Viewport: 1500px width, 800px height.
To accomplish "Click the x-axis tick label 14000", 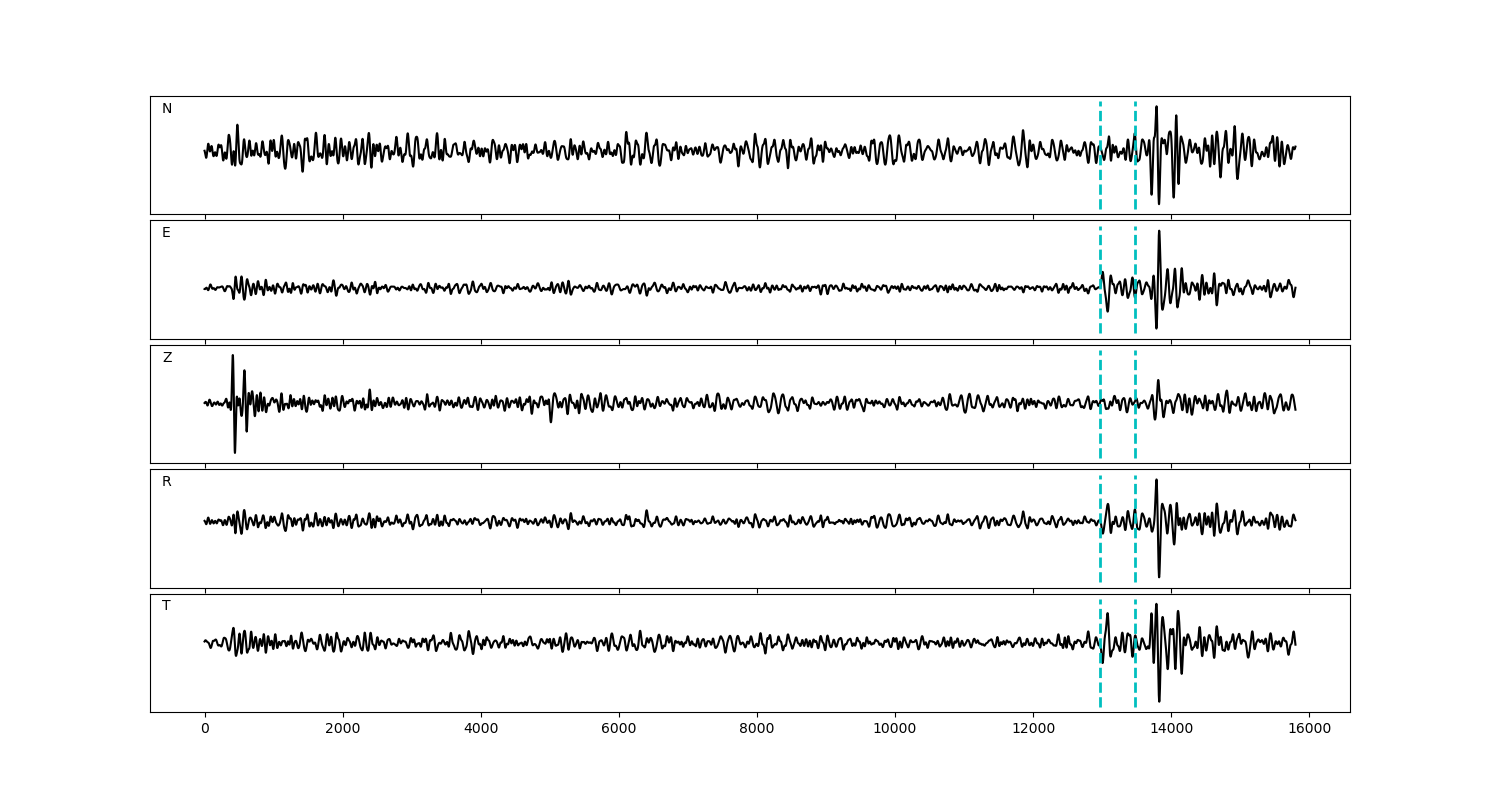I will point(1171,729).
